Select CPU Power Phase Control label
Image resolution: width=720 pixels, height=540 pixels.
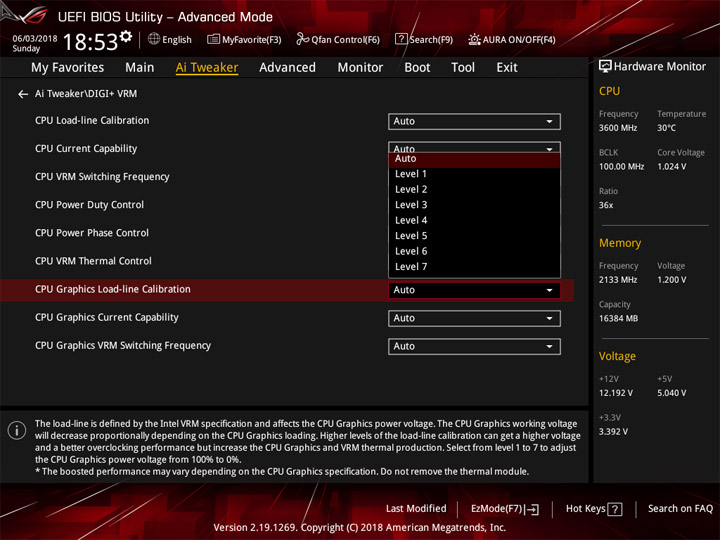[x=92, y=233]
